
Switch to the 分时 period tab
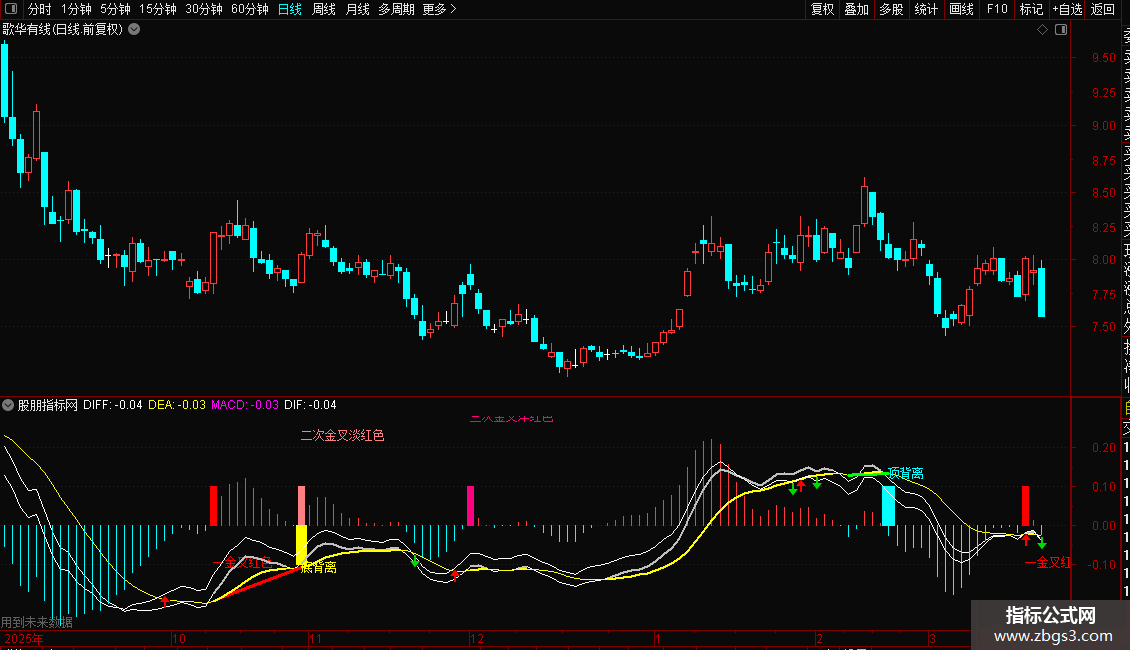(x=40, y=9)
